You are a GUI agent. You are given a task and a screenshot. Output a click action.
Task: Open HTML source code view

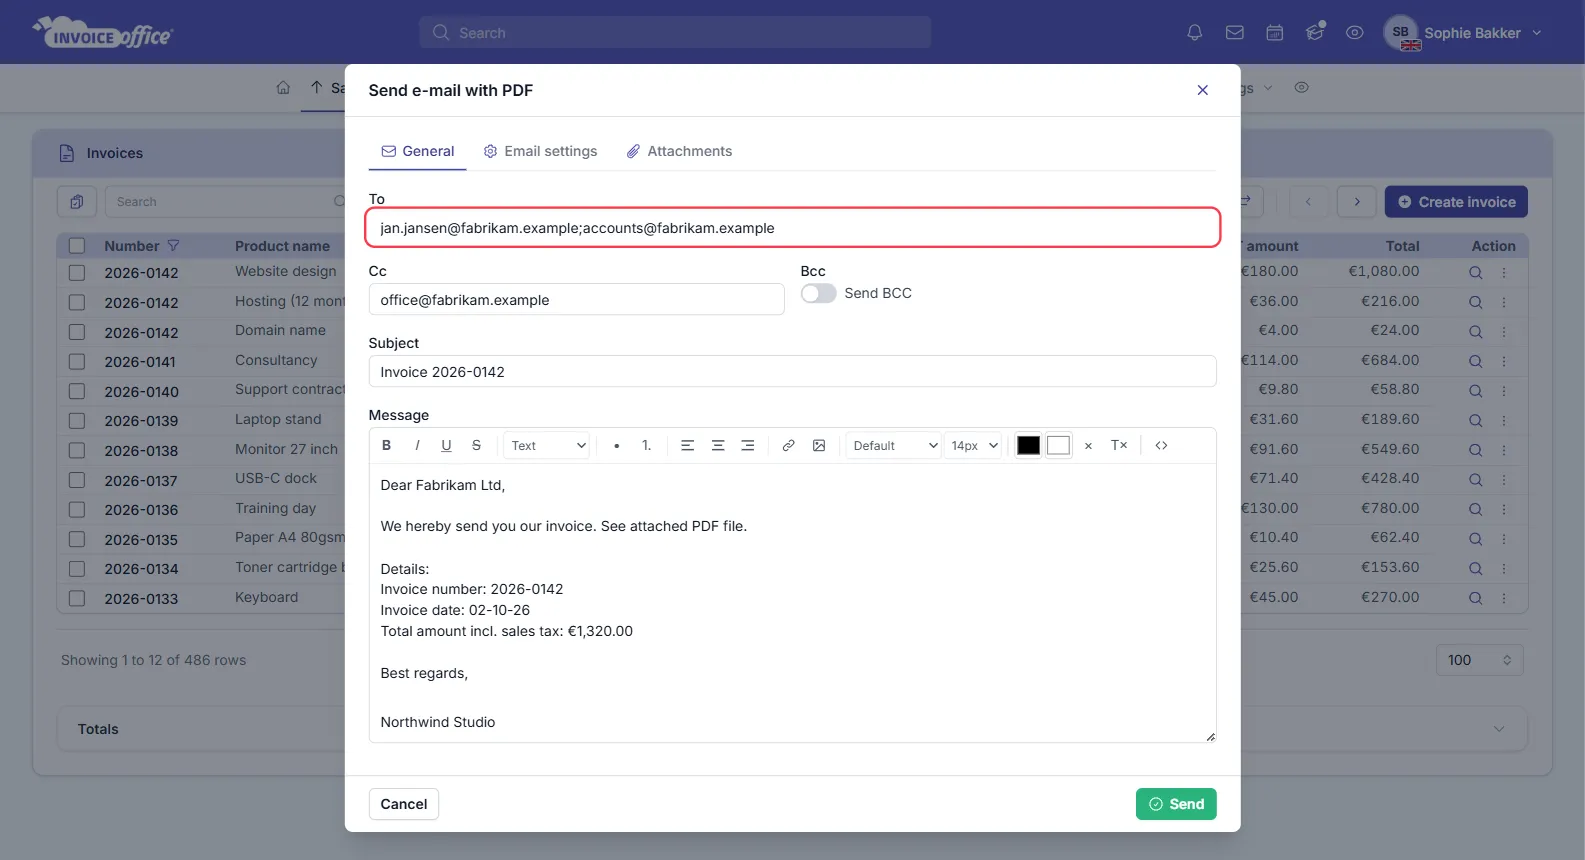(x=1161, y=446)
